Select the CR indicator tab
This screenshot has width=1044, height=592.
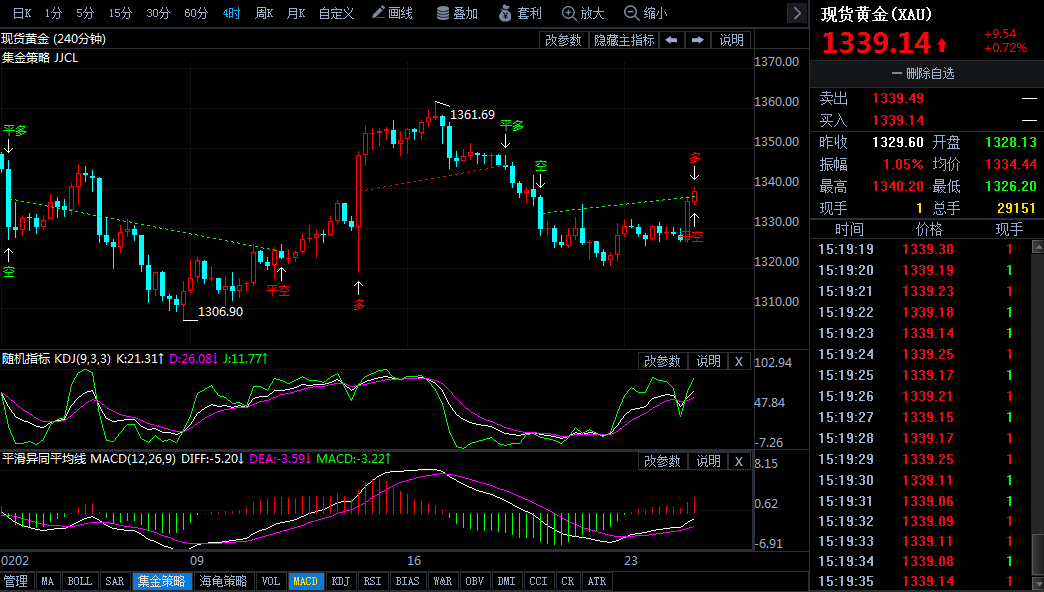[x=567, y=581]
